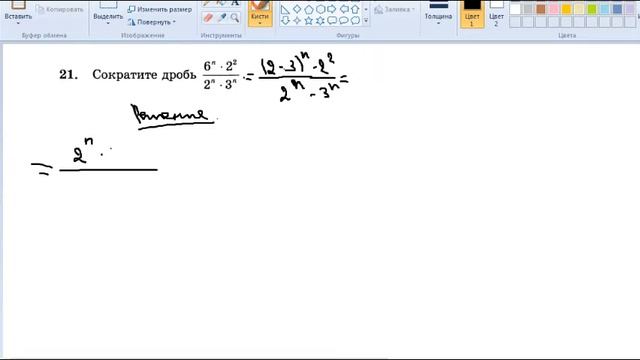Pick the right arrow shape
The height and width of the screenshot is (360, 640).
point(332,9)
